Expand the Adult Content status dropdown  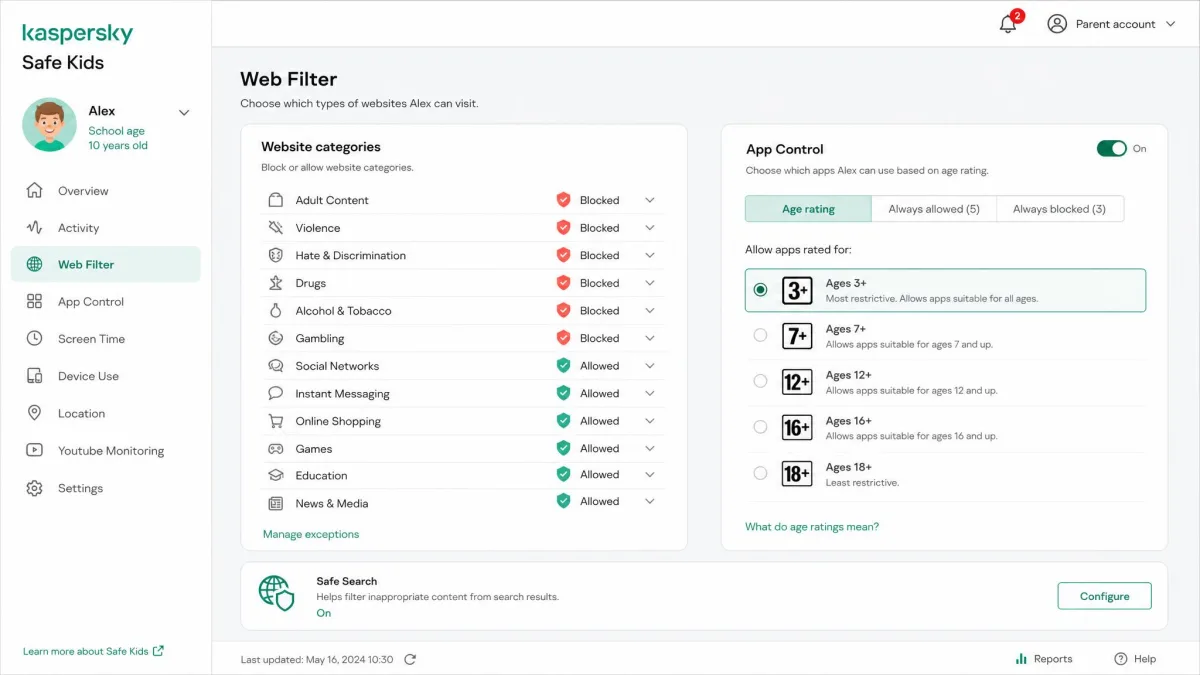pos(650,200)
